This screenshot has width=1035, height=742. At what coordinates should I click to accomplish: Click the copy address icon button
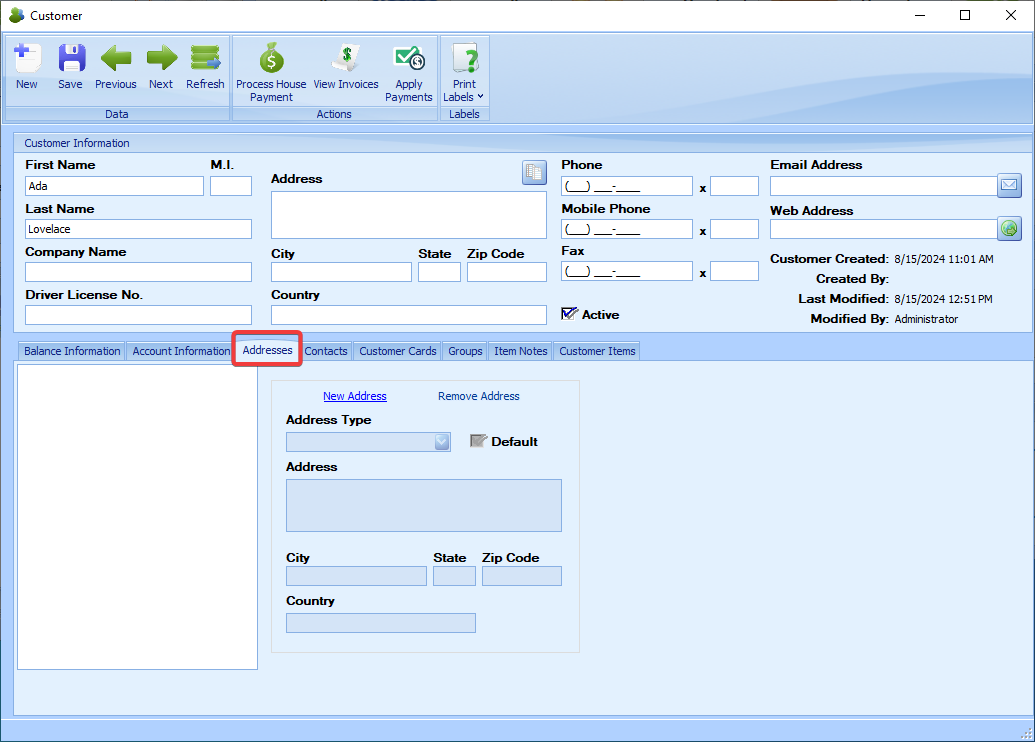click(x=534, y=173)
